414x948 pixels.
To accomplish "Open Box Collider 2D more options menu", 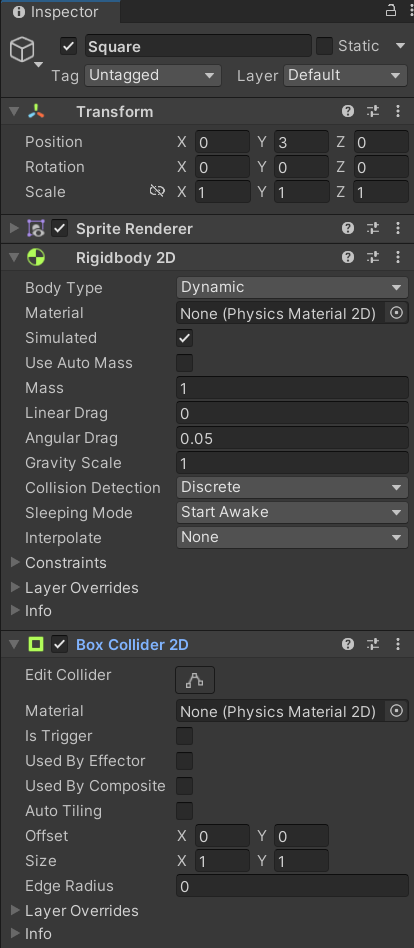I will coord(398,644).
